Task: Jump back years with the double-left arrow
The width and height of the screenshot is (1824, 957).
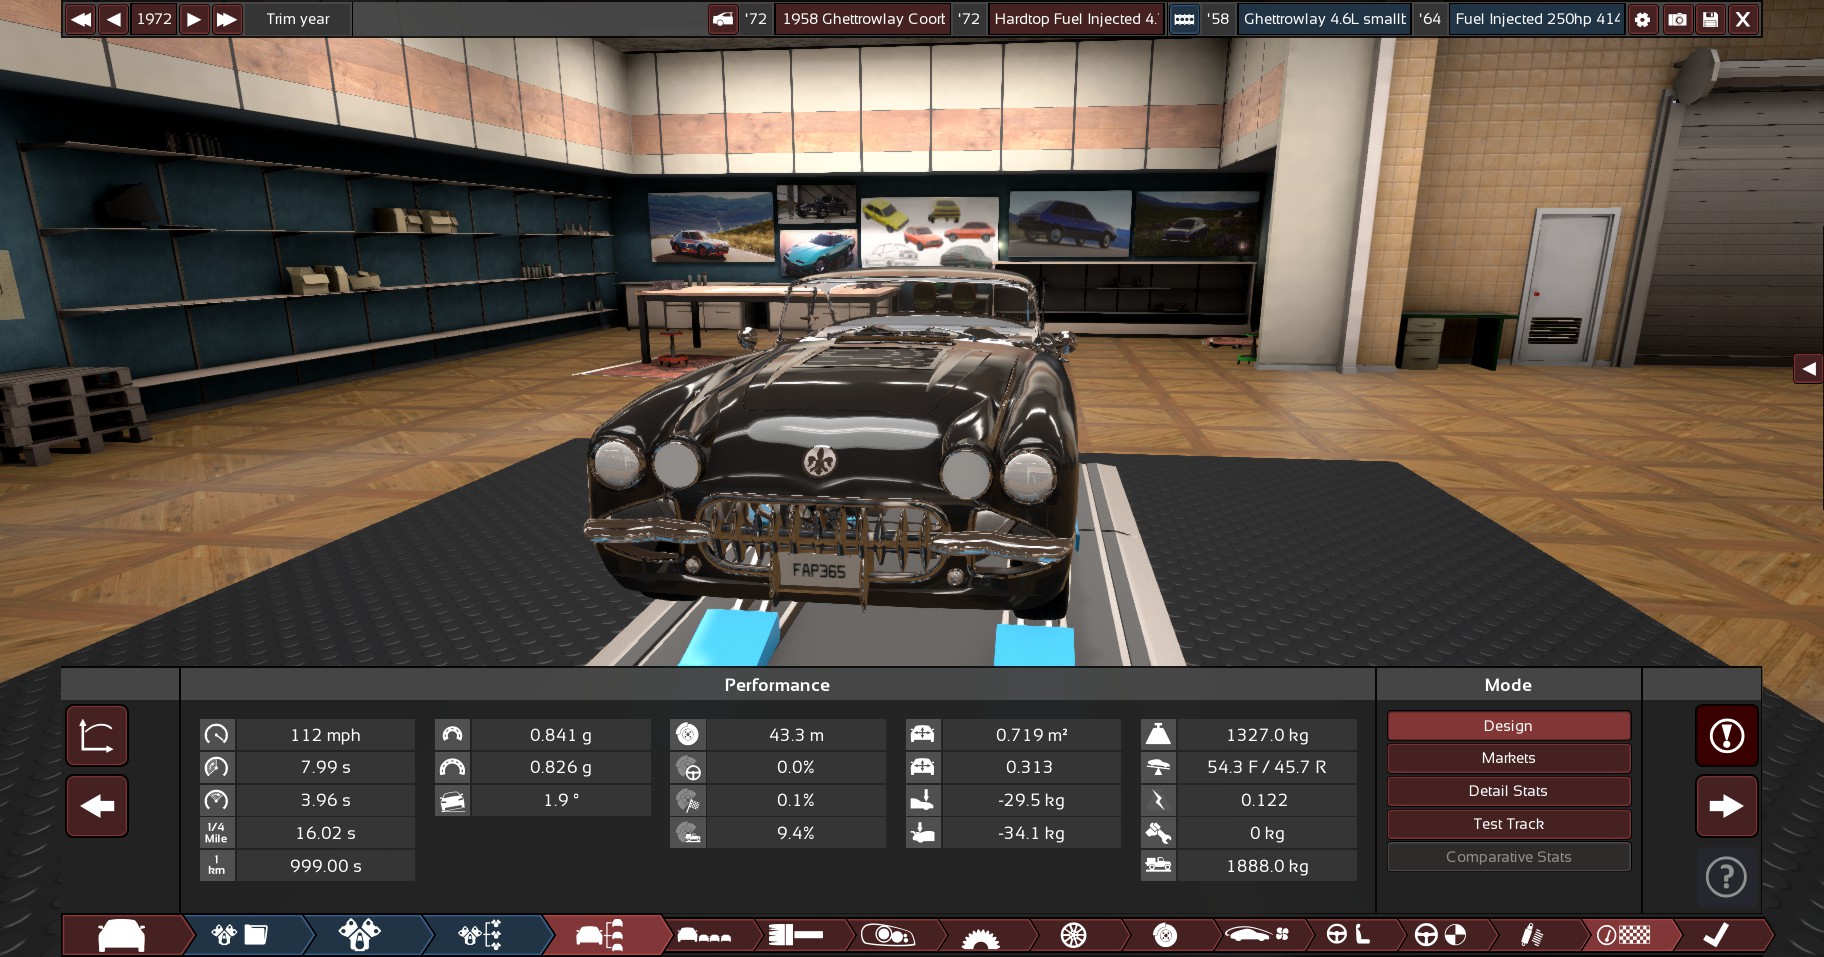Action: click(81, 19)
